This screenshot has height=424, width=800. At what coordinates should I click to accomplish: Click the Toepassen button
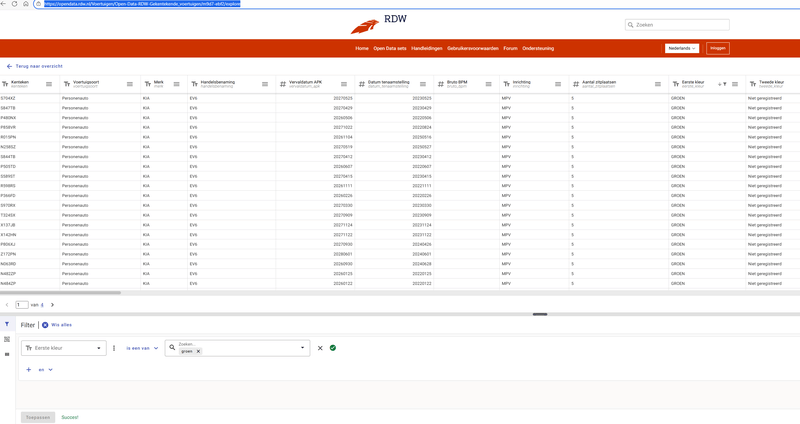coord(38,417)
